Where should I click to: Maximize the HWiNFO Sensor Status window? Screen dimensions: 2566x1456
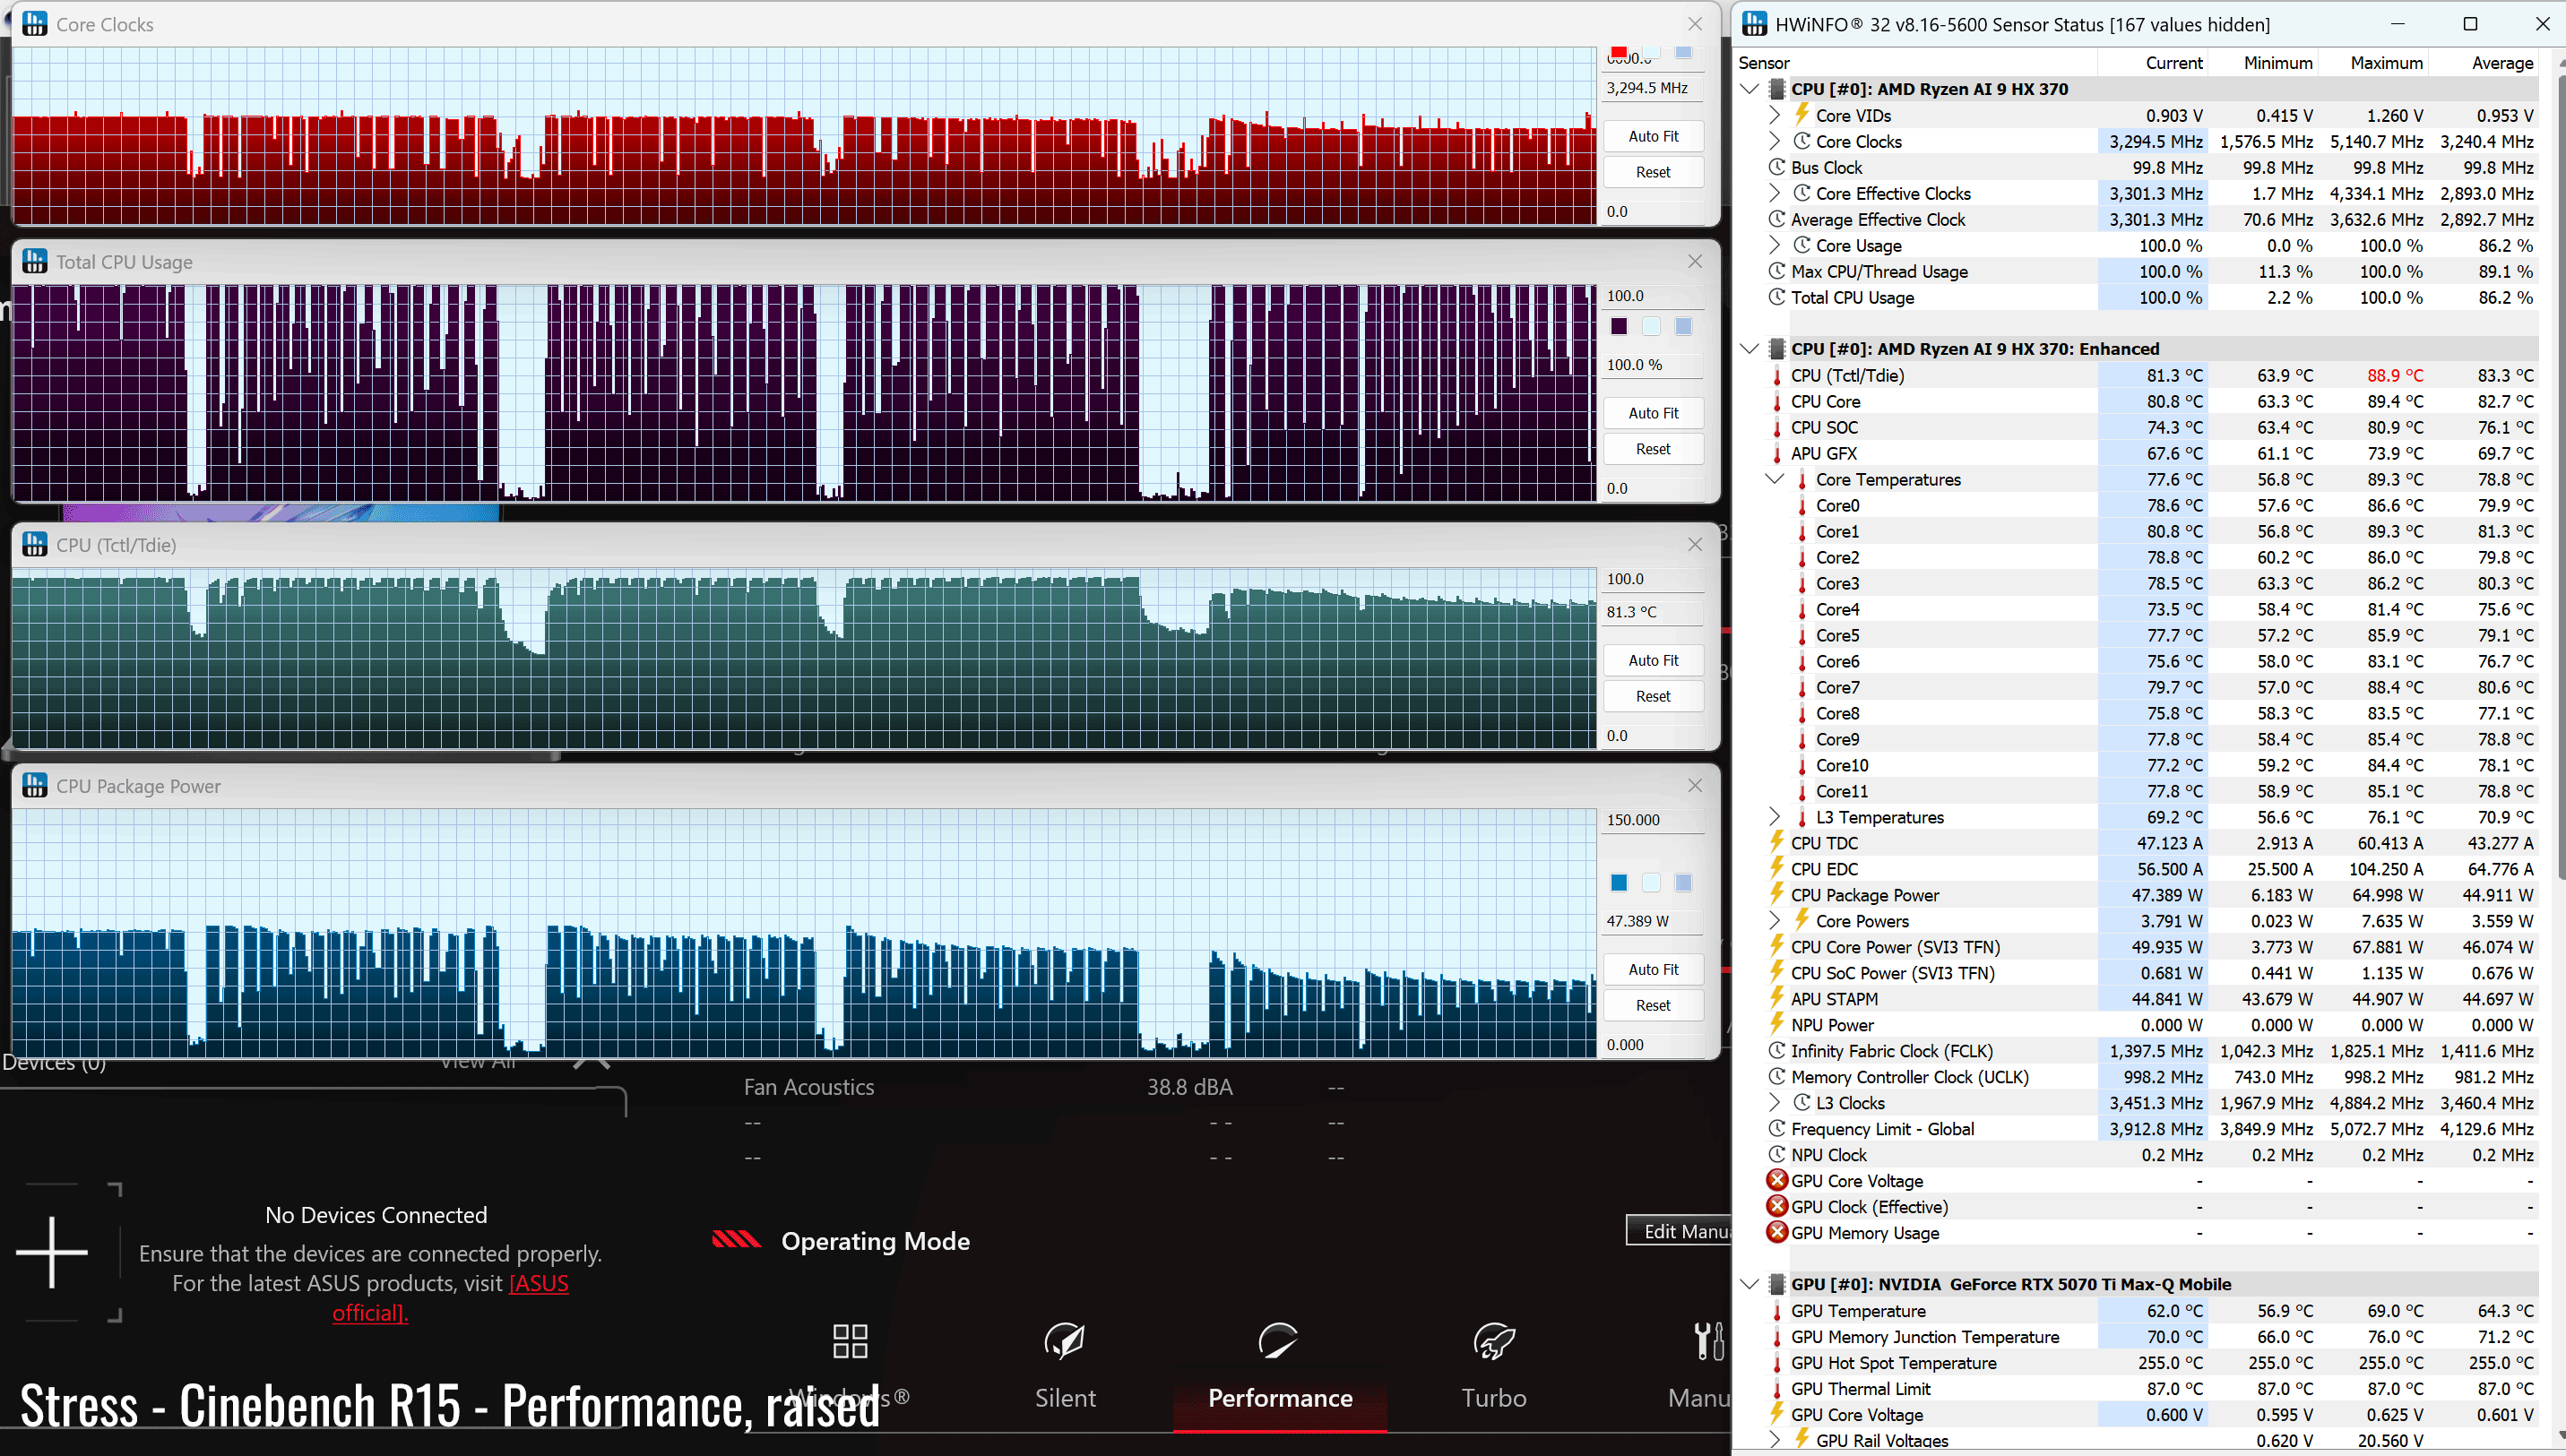tap(2470, 24)
